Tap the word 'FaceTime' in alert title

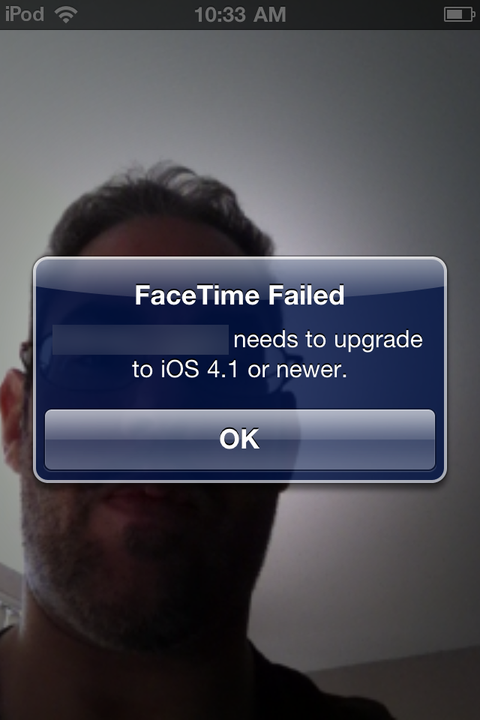point(198,295)
